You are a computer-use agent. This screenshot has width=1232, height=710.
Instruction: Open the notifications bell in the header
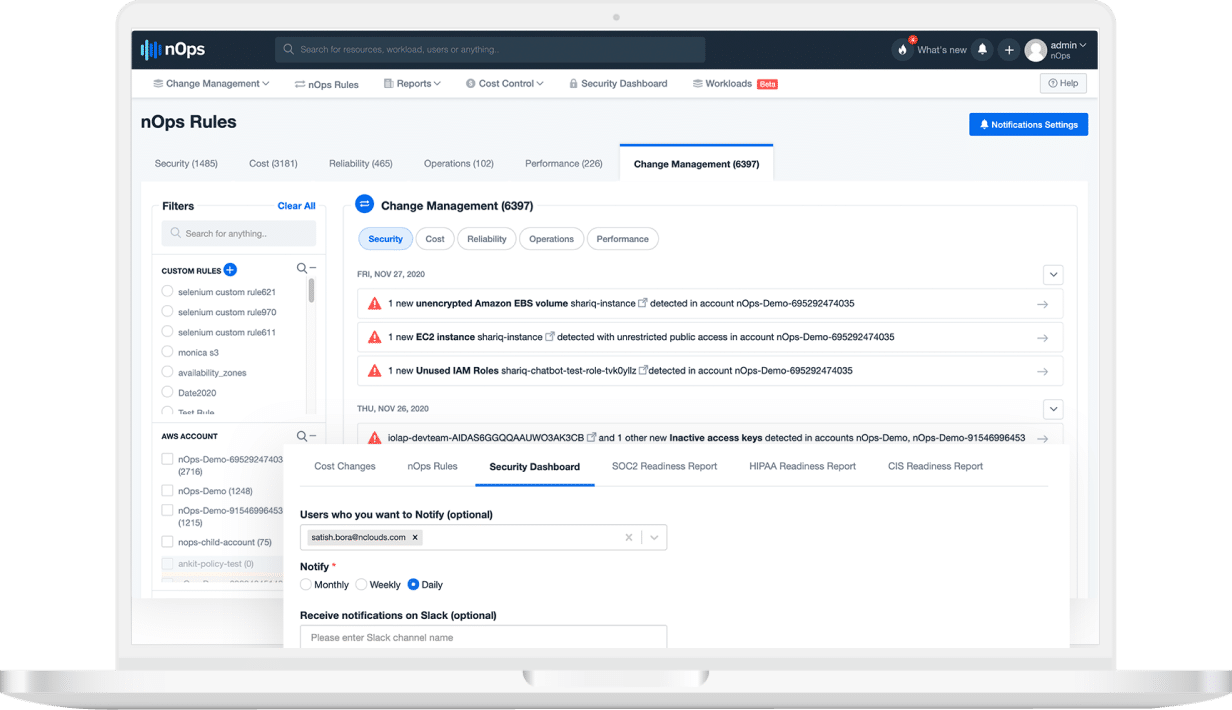point(982,49)
